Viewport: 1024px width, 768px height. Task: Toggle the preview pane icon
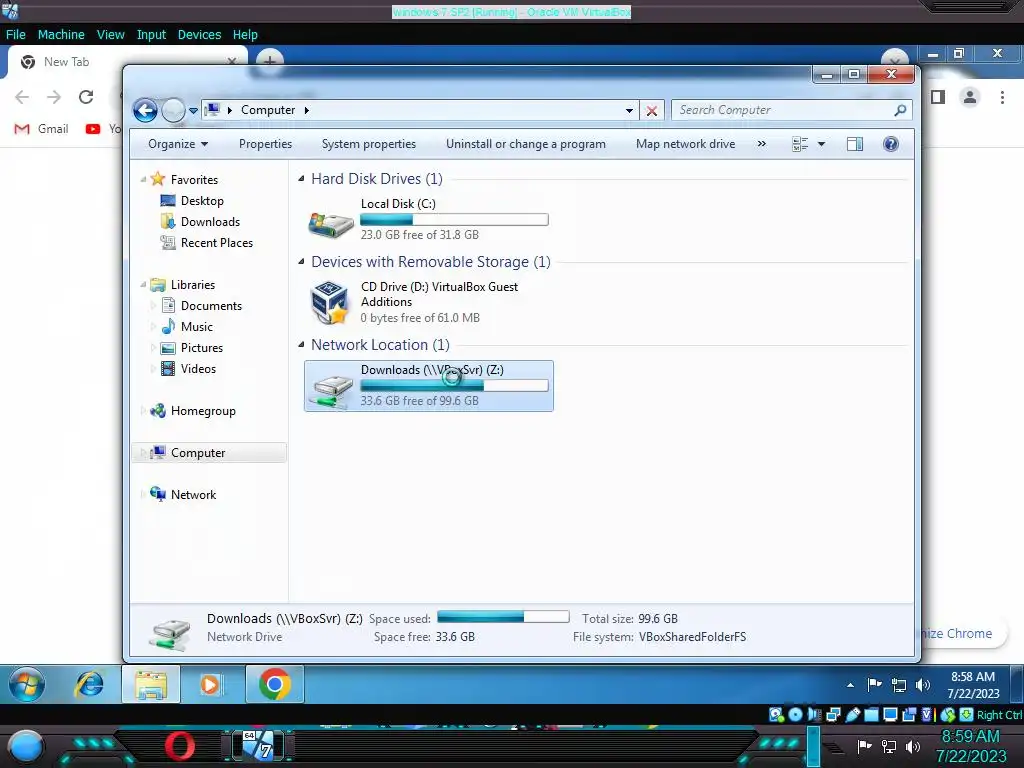click(x=855, y=144)
